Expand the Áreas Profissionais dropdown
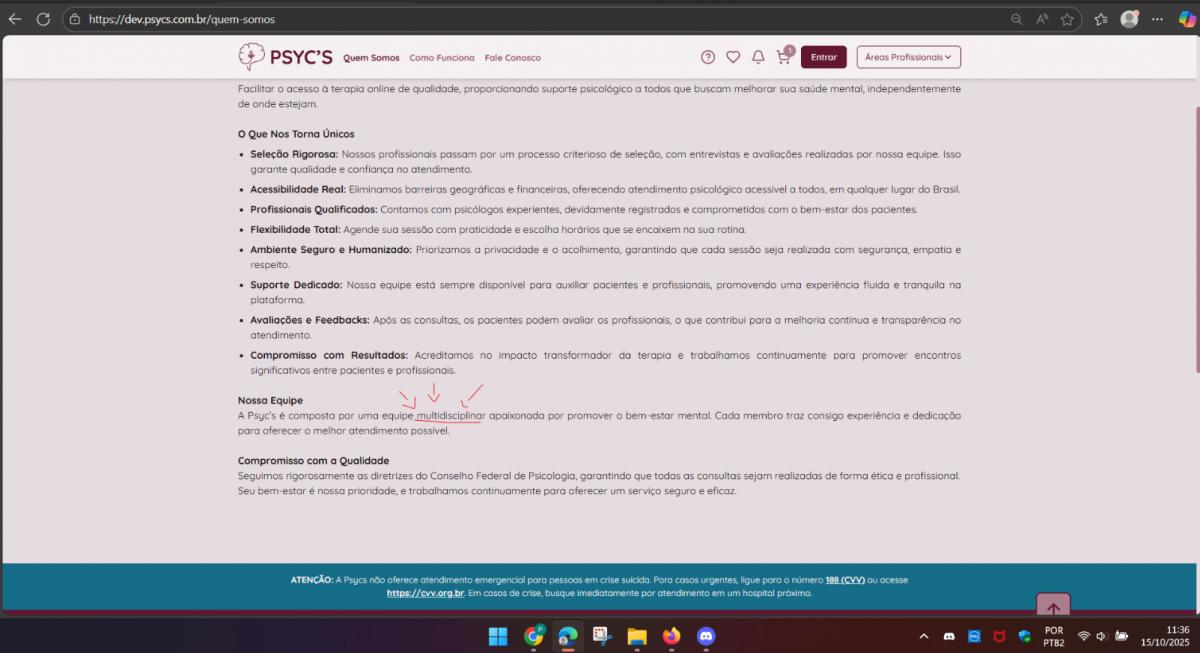This screenshot has height=653, width=1200. (908, 57)
